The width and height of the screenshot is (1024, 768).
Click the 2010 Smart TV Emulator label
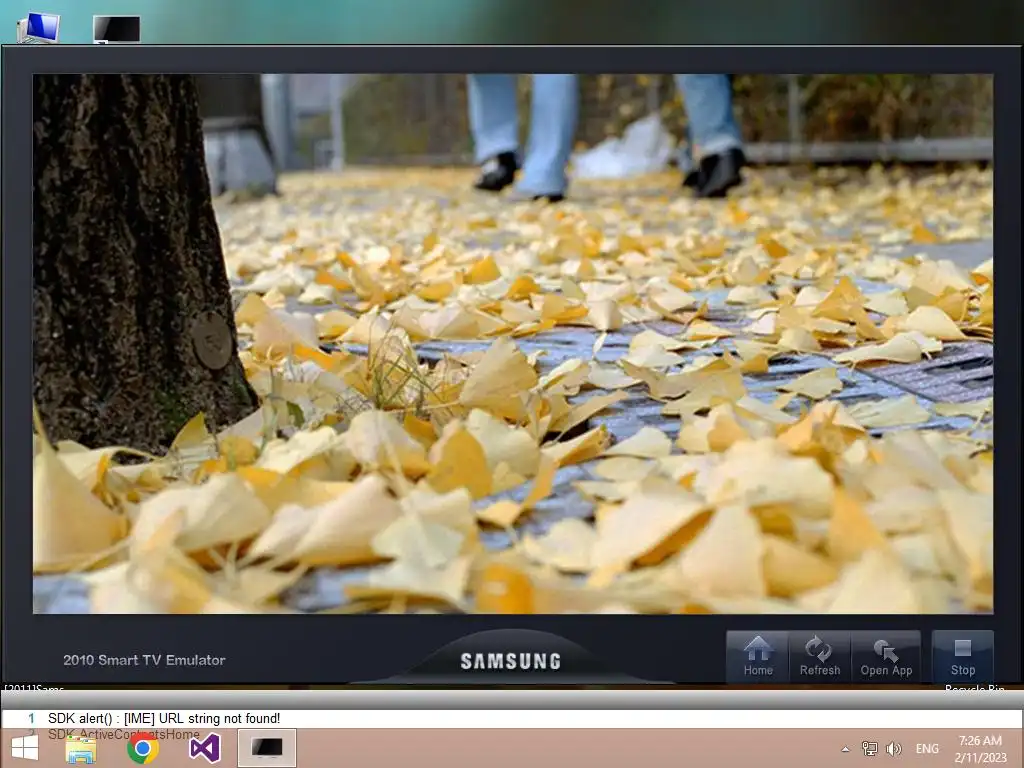click(144, 660)
